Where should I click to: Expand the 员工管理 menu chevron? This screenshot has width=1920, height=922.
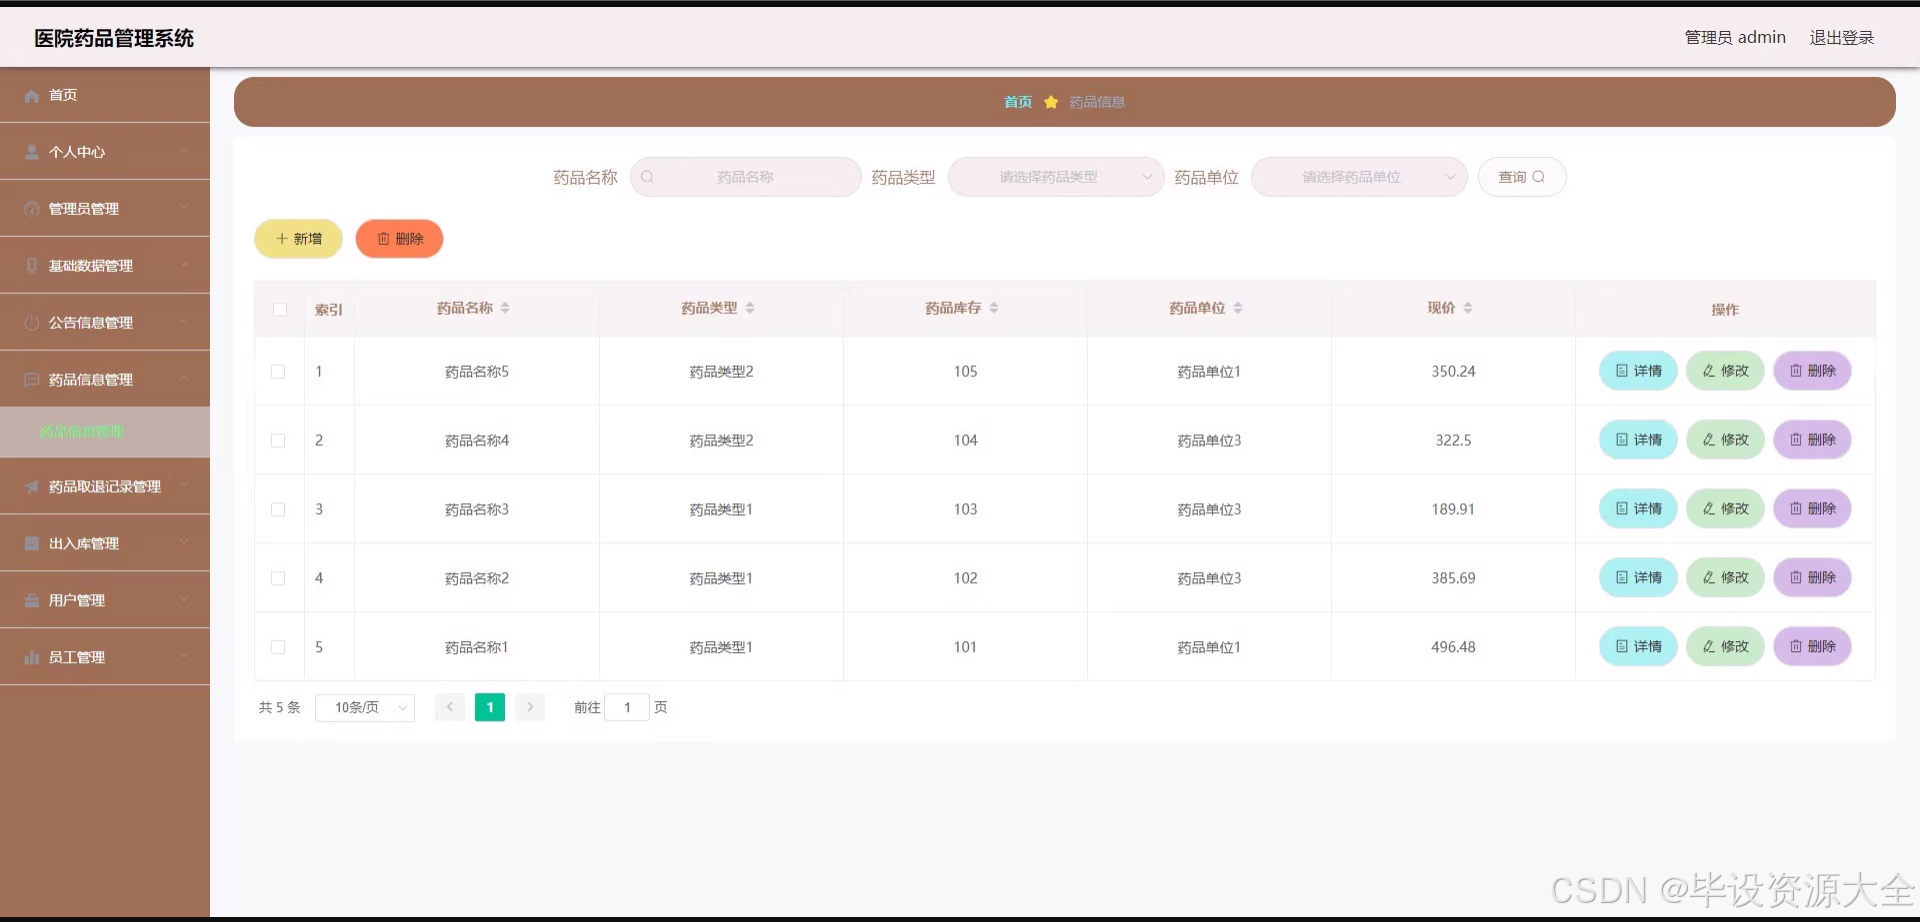(x=184, y=657)
